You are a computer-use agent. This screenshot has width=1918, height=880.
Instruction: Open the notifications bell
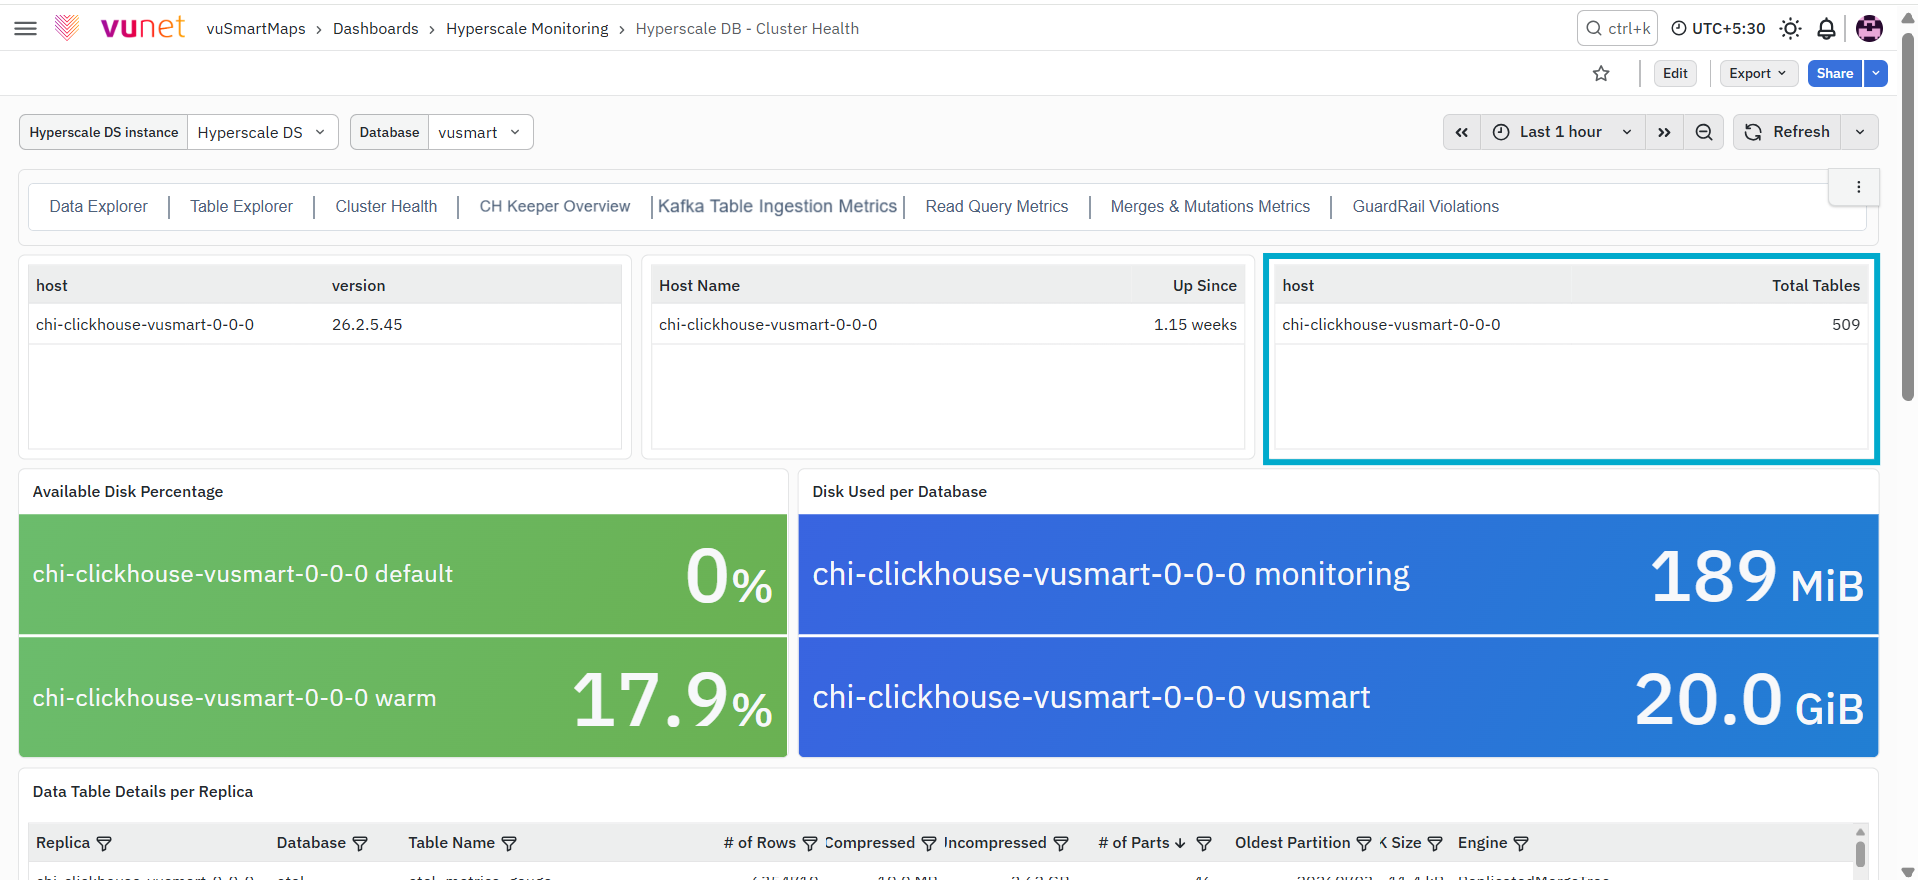pos(1826,28)
